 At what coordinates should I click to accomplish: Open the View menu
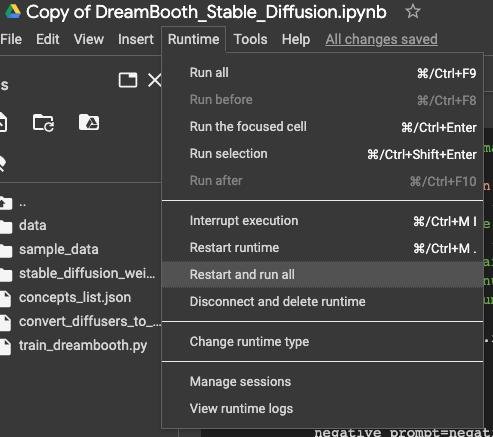(x=89, y=39)
